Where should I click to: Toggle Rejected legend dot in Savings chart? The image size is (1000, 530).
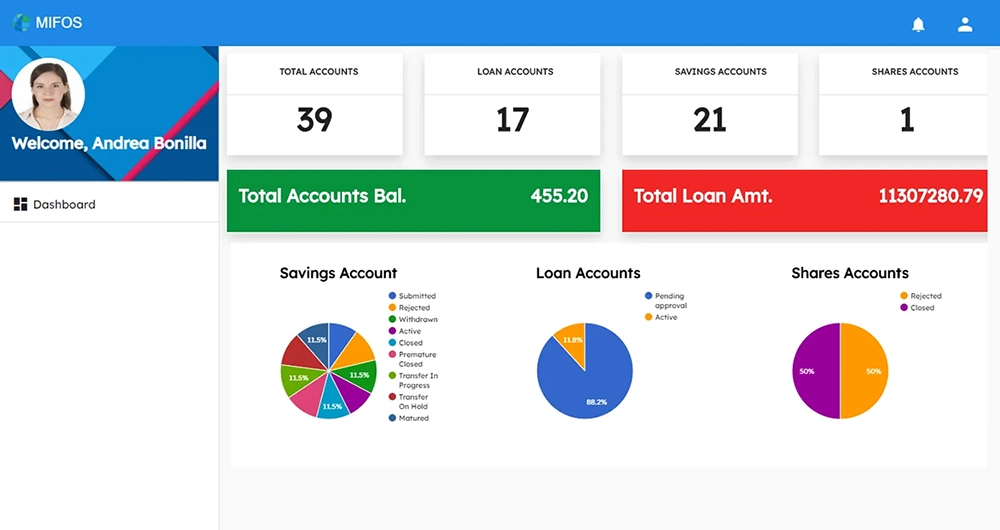tap(392, 307)
